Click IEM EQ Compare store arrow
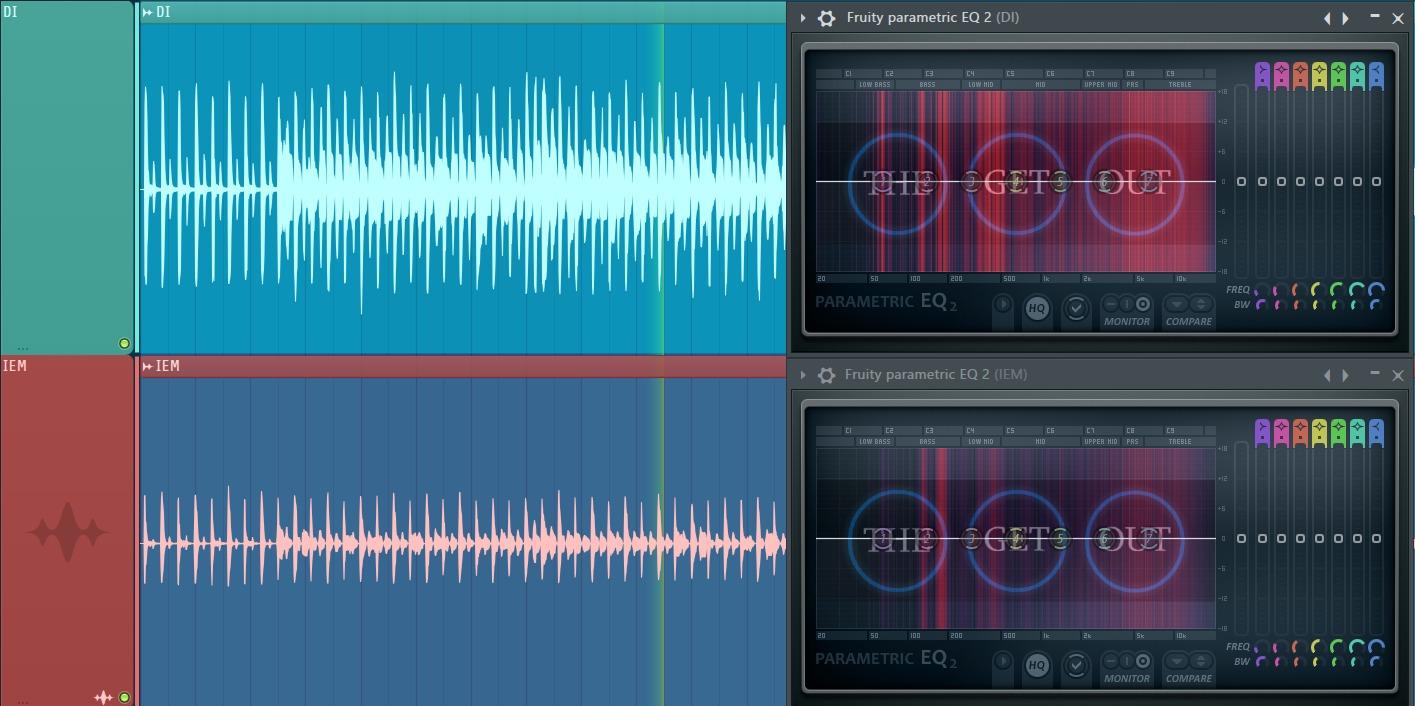This screenshot has height=706, width=1415. pyautogui.click(x=1177, y=660)
